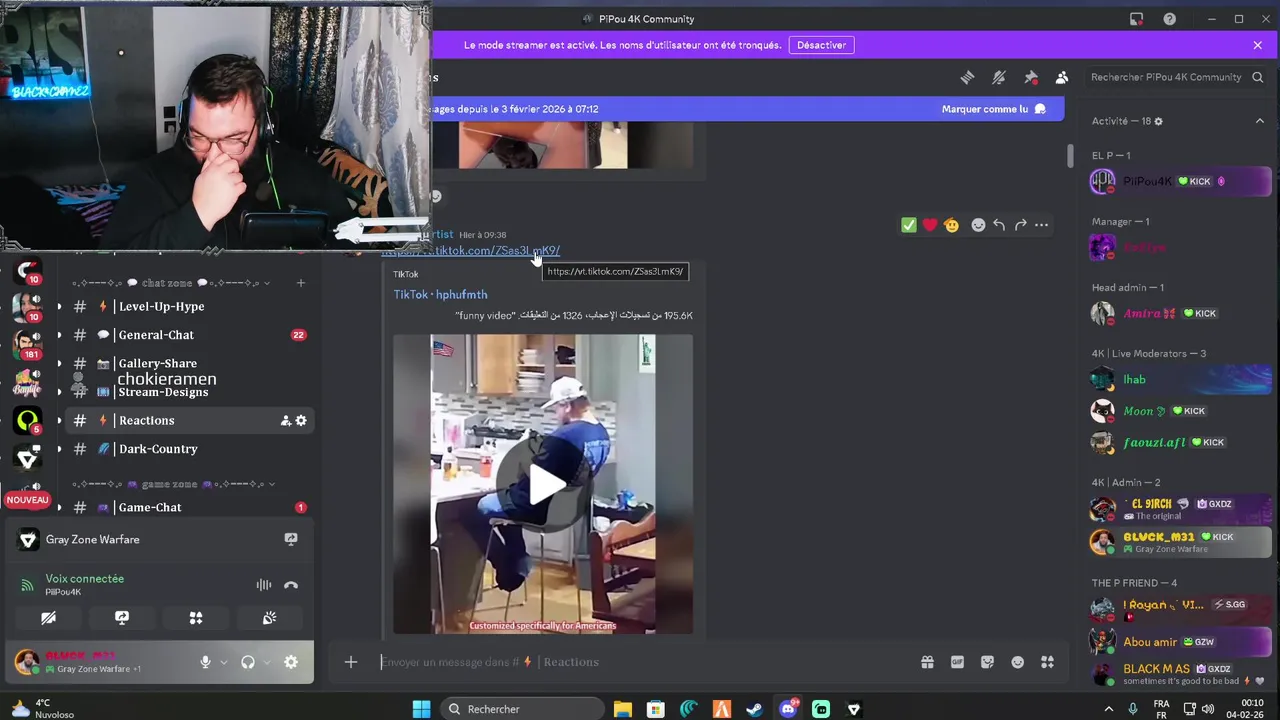Open pinned messages icon
1280x720 pixels.
(1031, 77)
